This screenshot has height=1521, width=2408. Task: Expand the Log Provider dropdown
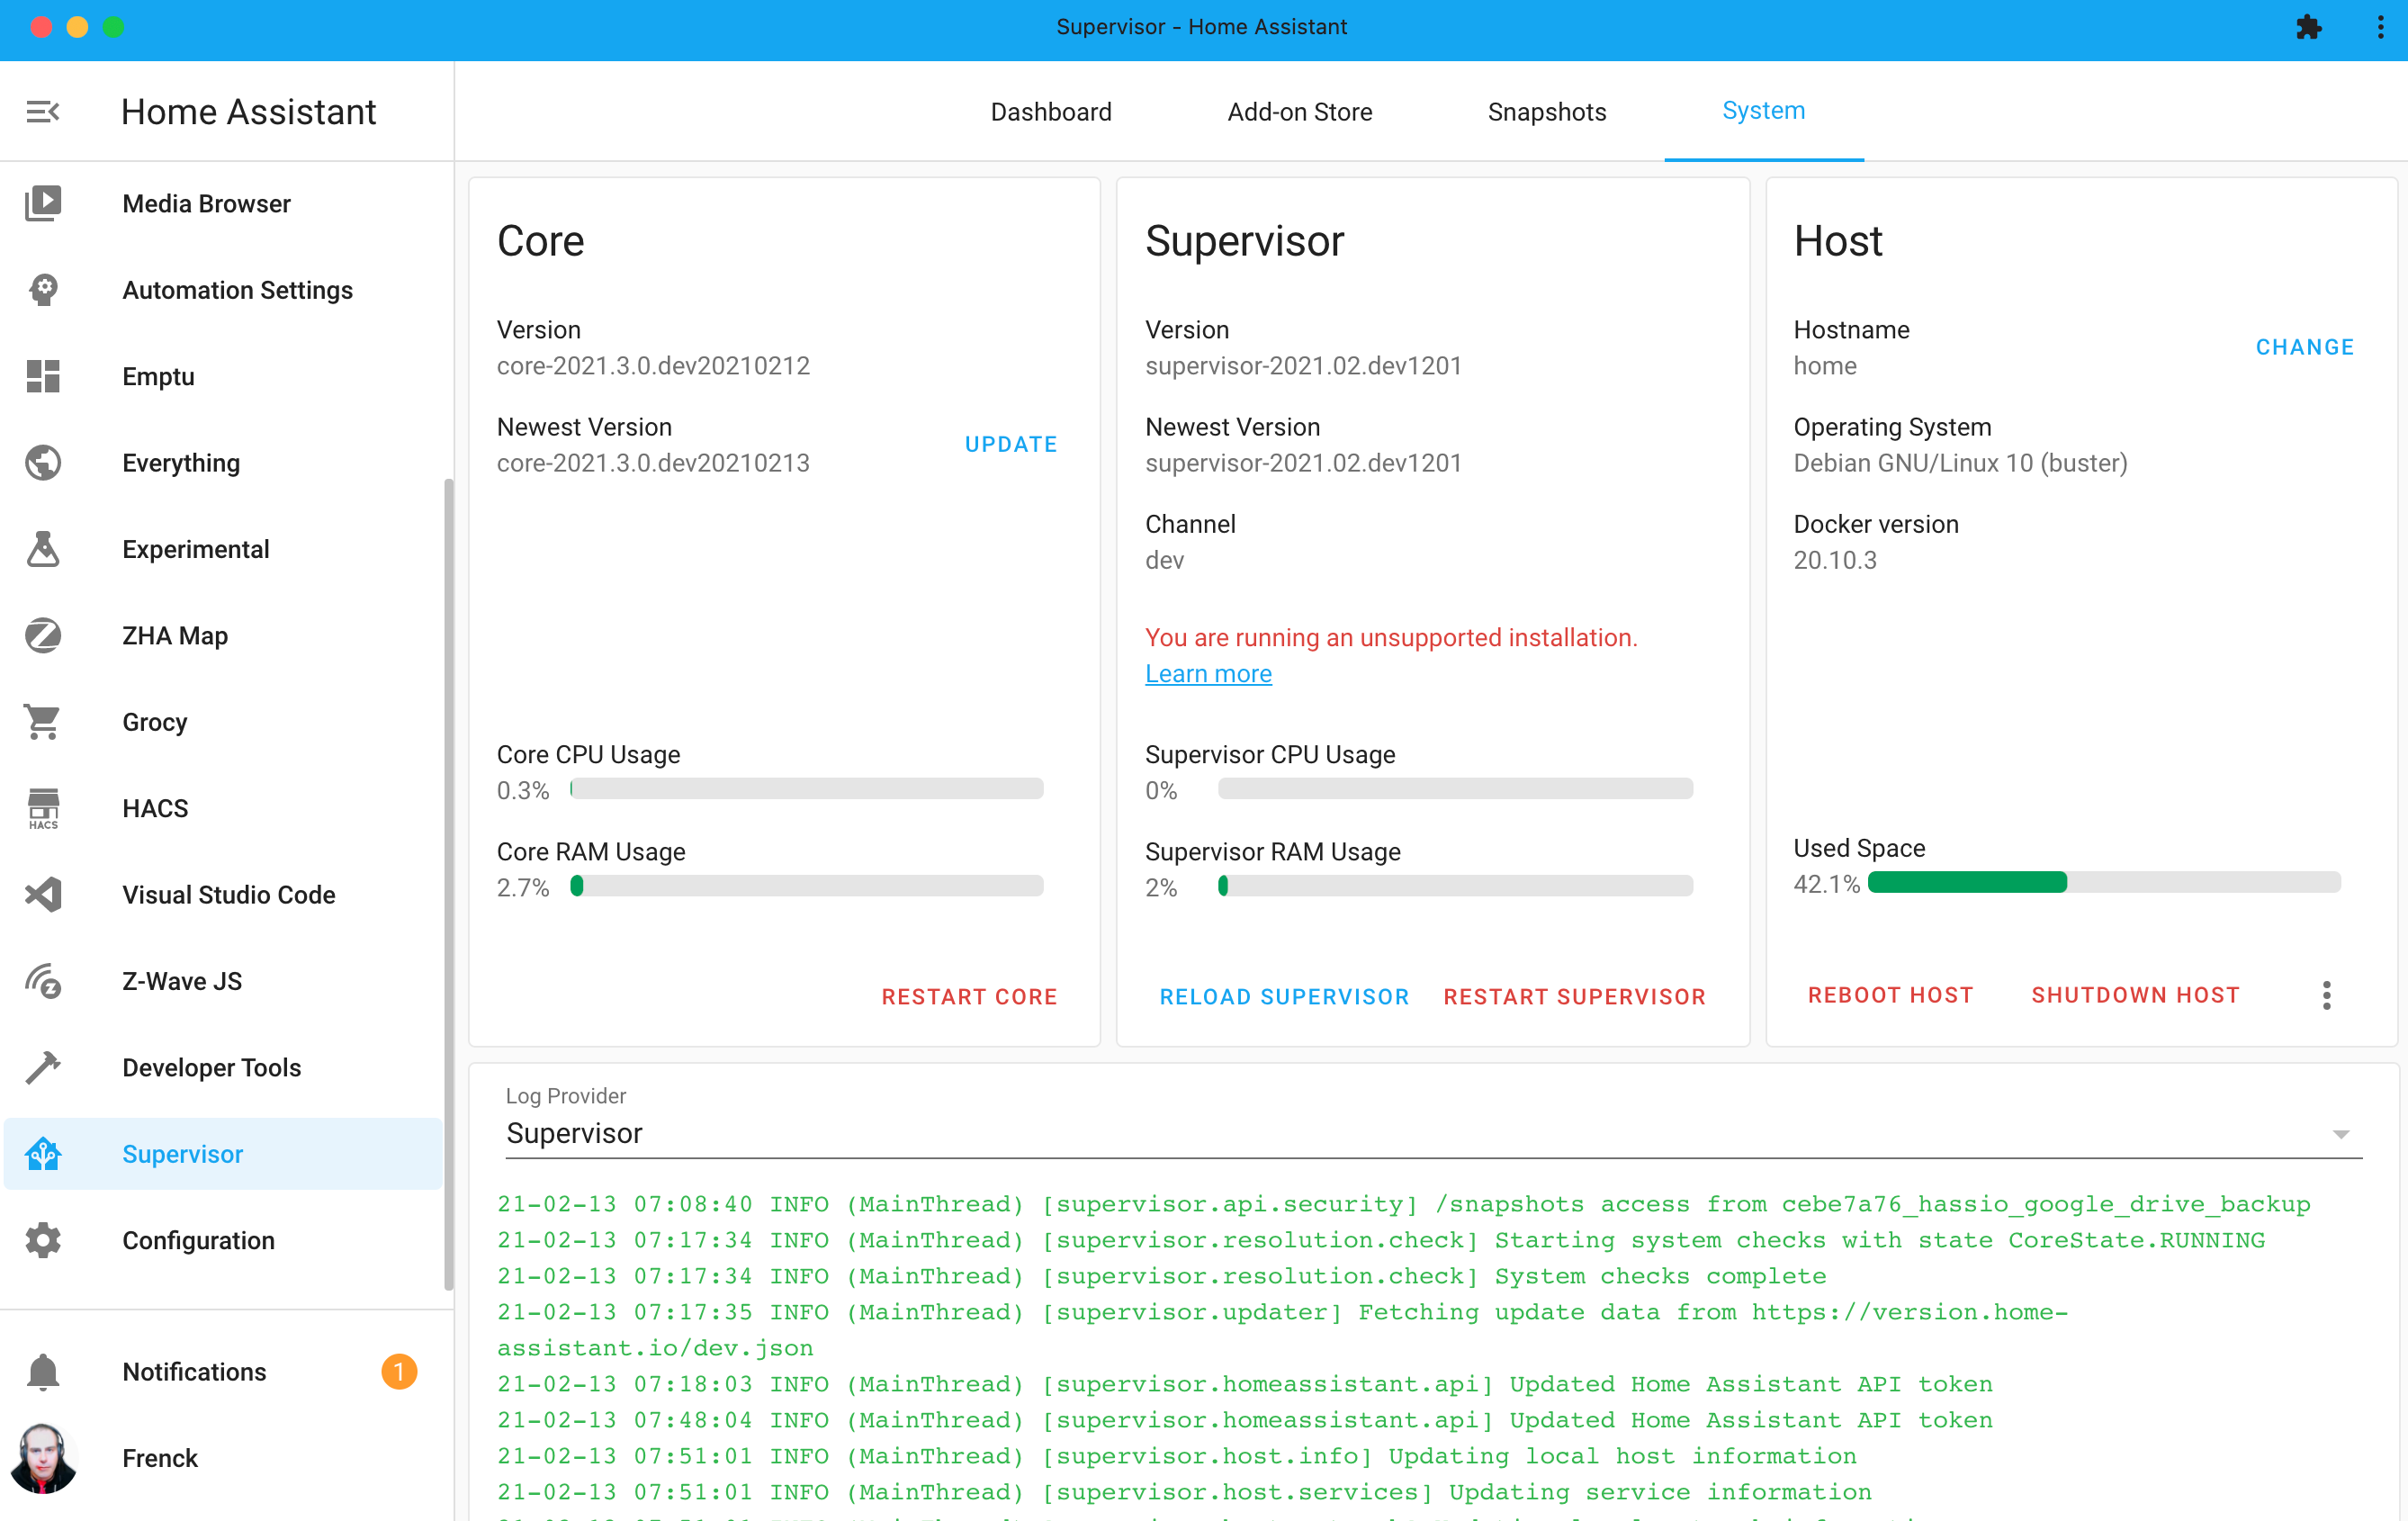2340,1133
